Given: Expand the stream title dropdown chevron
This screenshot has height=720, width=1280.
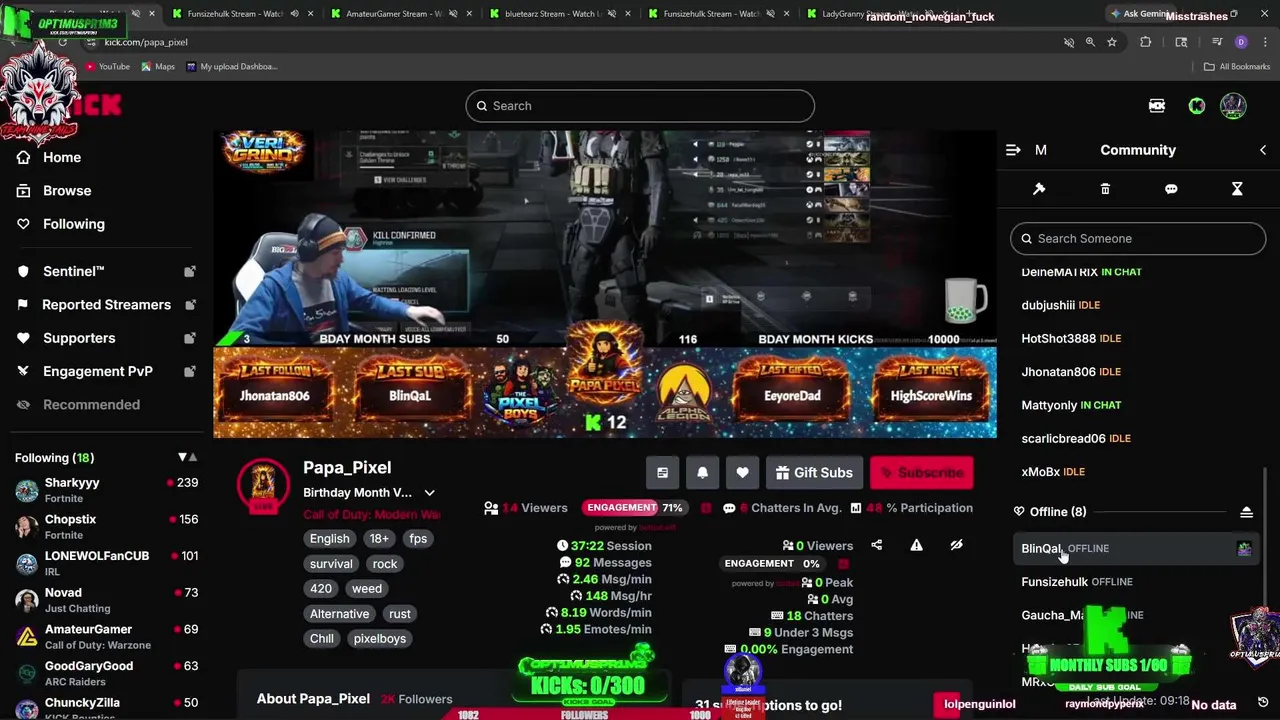Looking at the screenshot, I should point(429,493).
